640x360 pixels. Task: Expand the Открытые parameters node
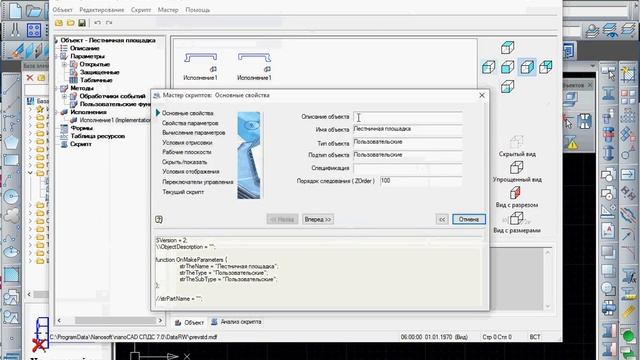coord(64,64)
